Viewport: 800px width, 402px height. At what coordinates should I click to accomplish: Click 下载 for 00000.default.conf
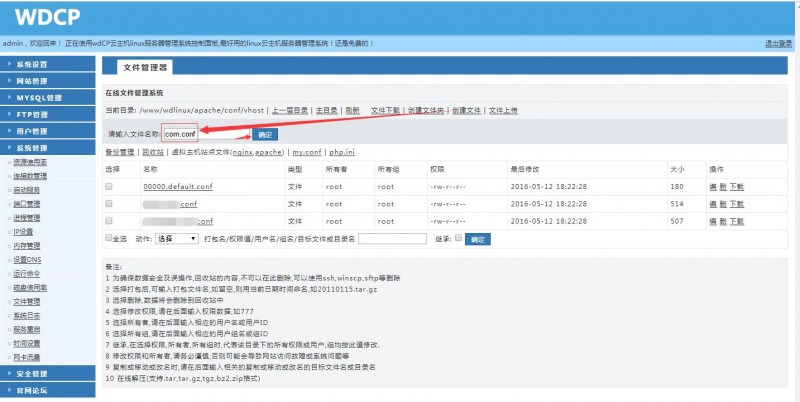pos(737,186)
